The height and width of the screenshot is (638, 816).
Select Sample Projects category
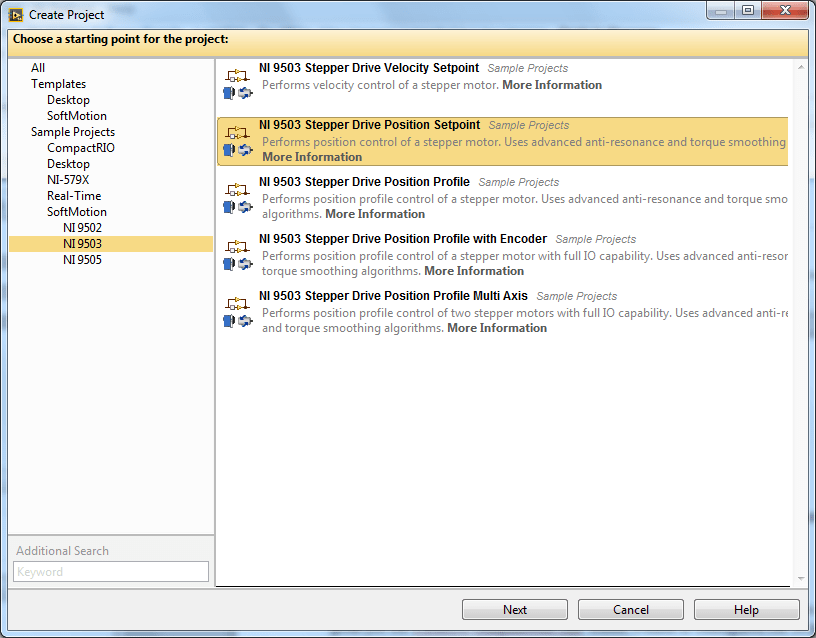click(x=73, y=132)
